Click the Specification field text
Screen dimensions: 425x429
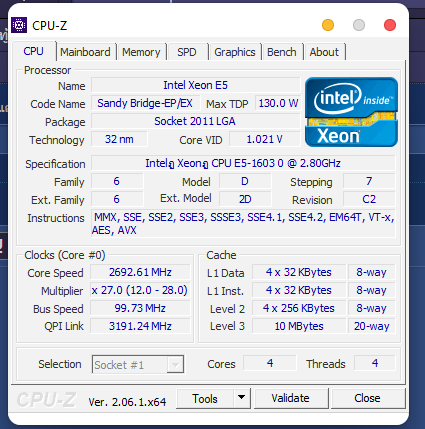click(x=243, y=163)
